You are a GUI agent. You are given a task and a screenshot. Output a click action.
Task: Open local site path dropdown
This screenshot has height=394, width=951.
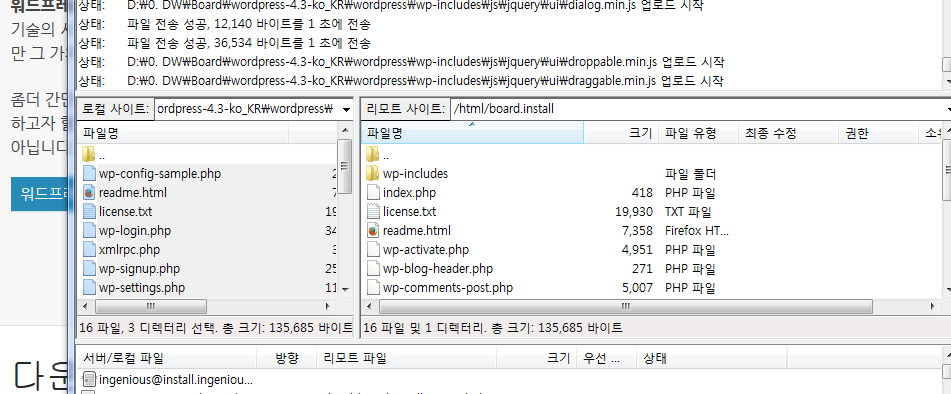[346, 109]
